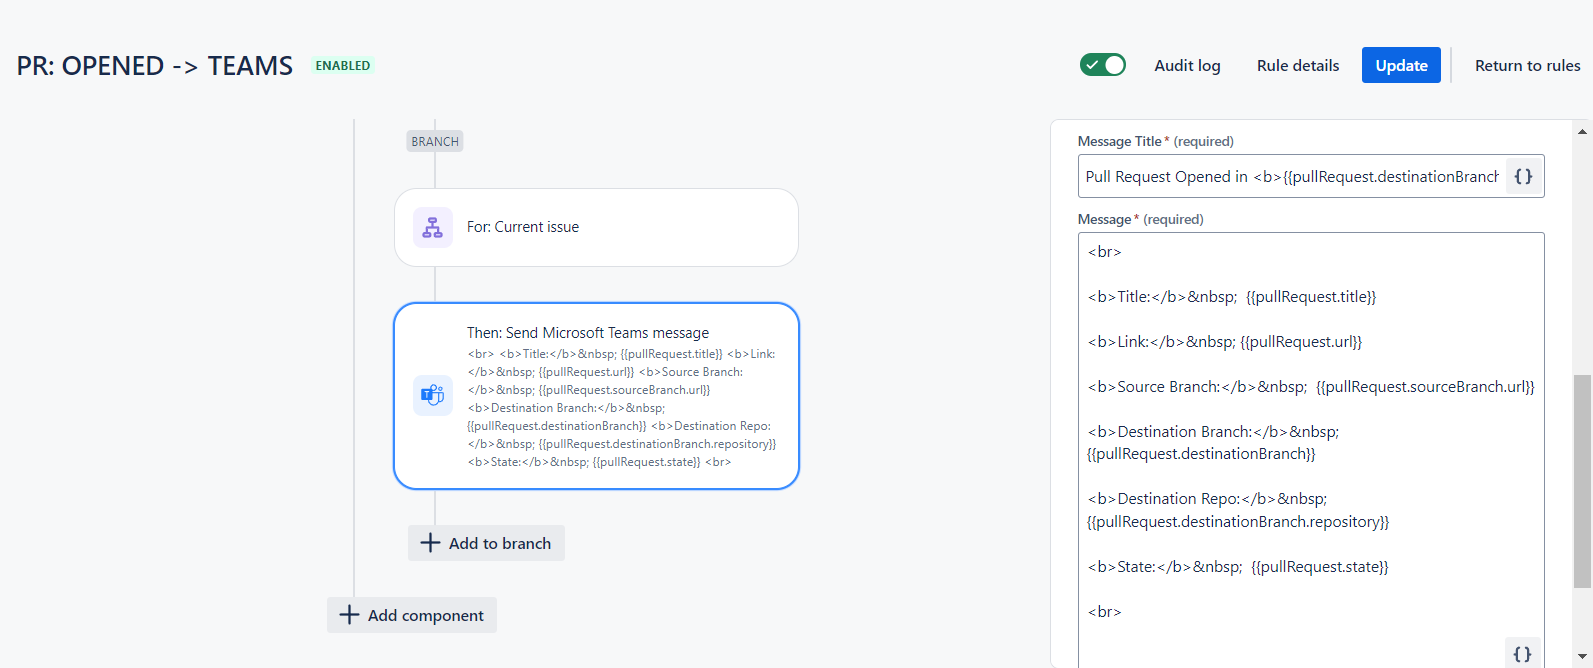Click the {{pullRequest.state}} line in Message
This screenshot has width=1593, height=668.
pos(1238,567)
